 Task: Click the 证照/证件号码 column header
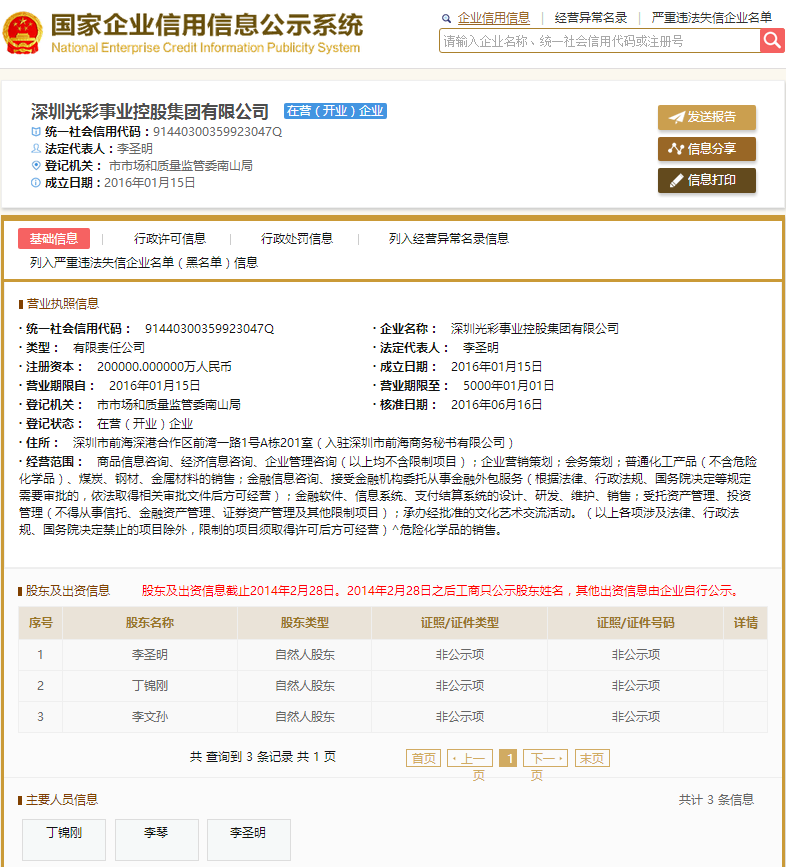(635, 623)
